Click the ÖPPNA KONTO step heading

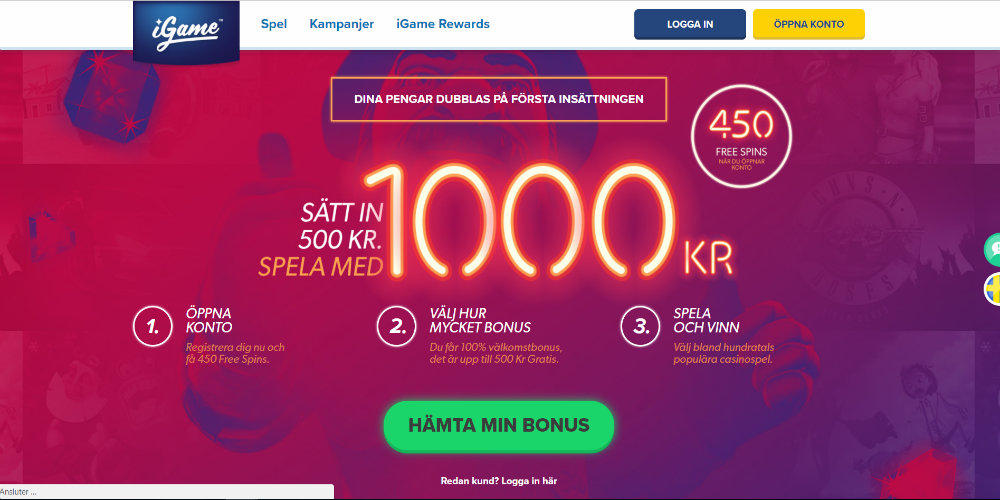tap(209, 321)
